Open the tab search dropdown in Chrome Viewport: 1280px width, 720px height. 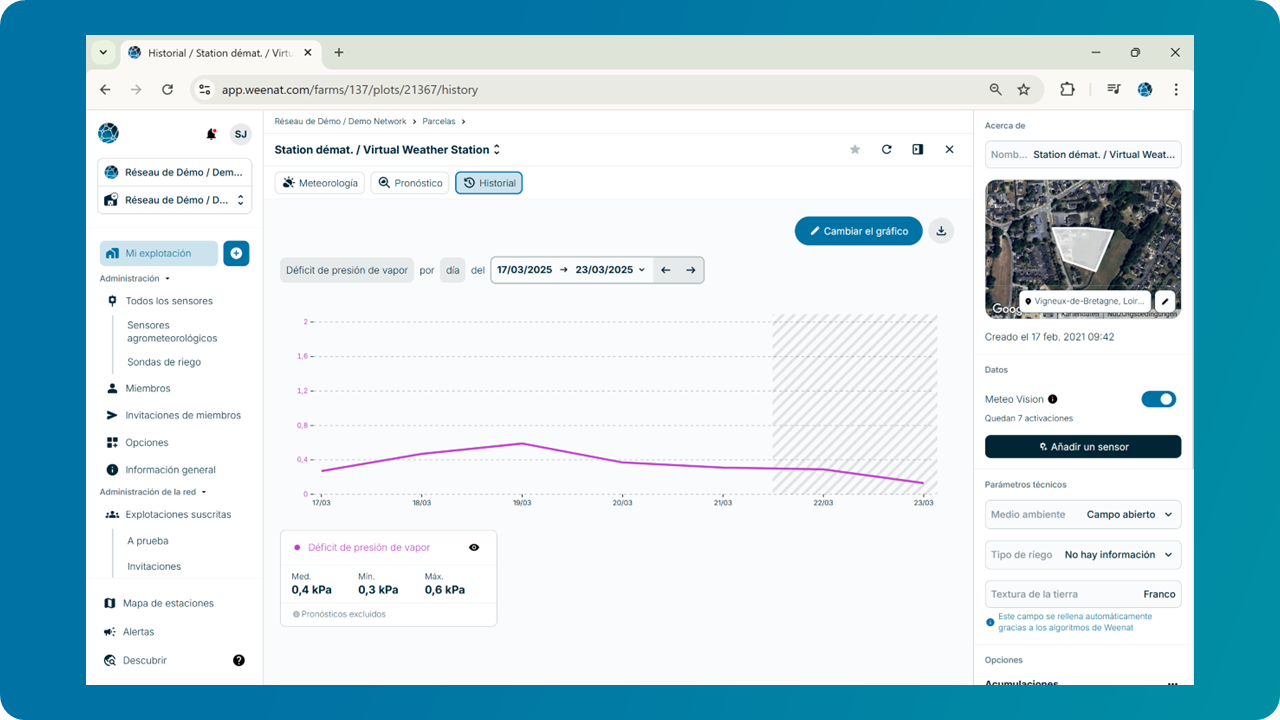point(103,52)
